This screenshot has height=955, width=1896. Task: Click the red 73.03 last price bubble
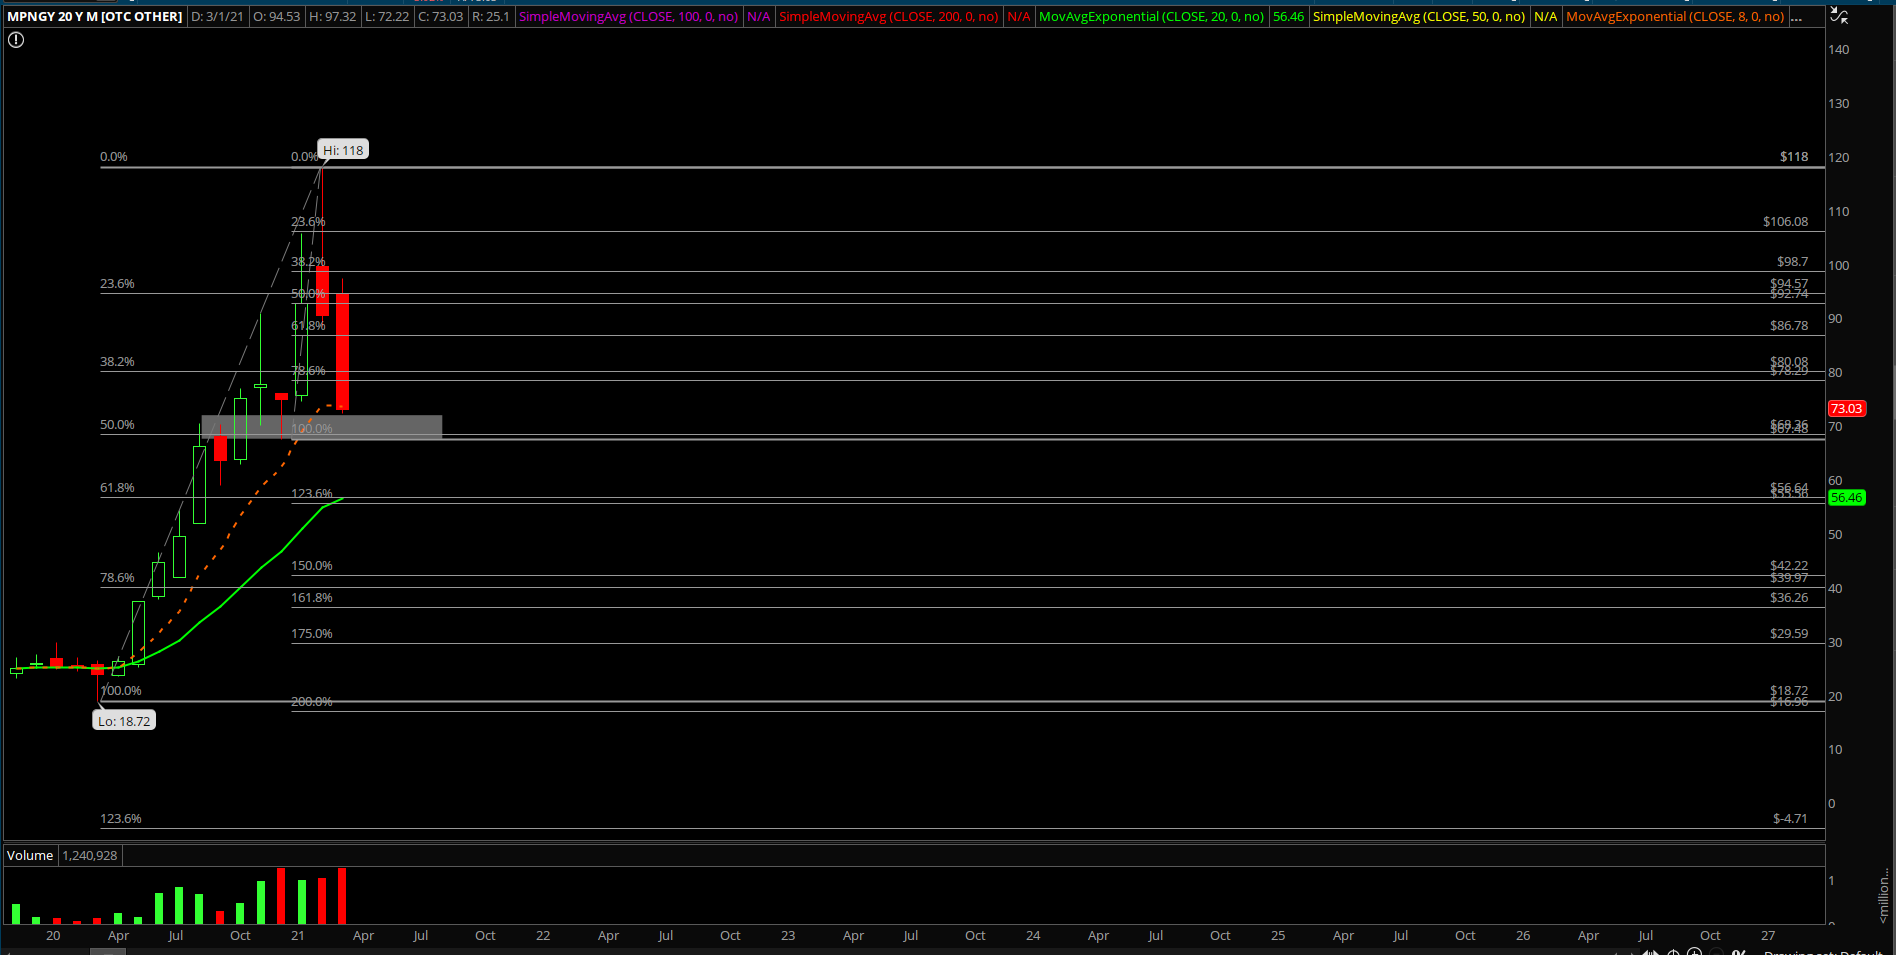click(x=1846, y=408)
